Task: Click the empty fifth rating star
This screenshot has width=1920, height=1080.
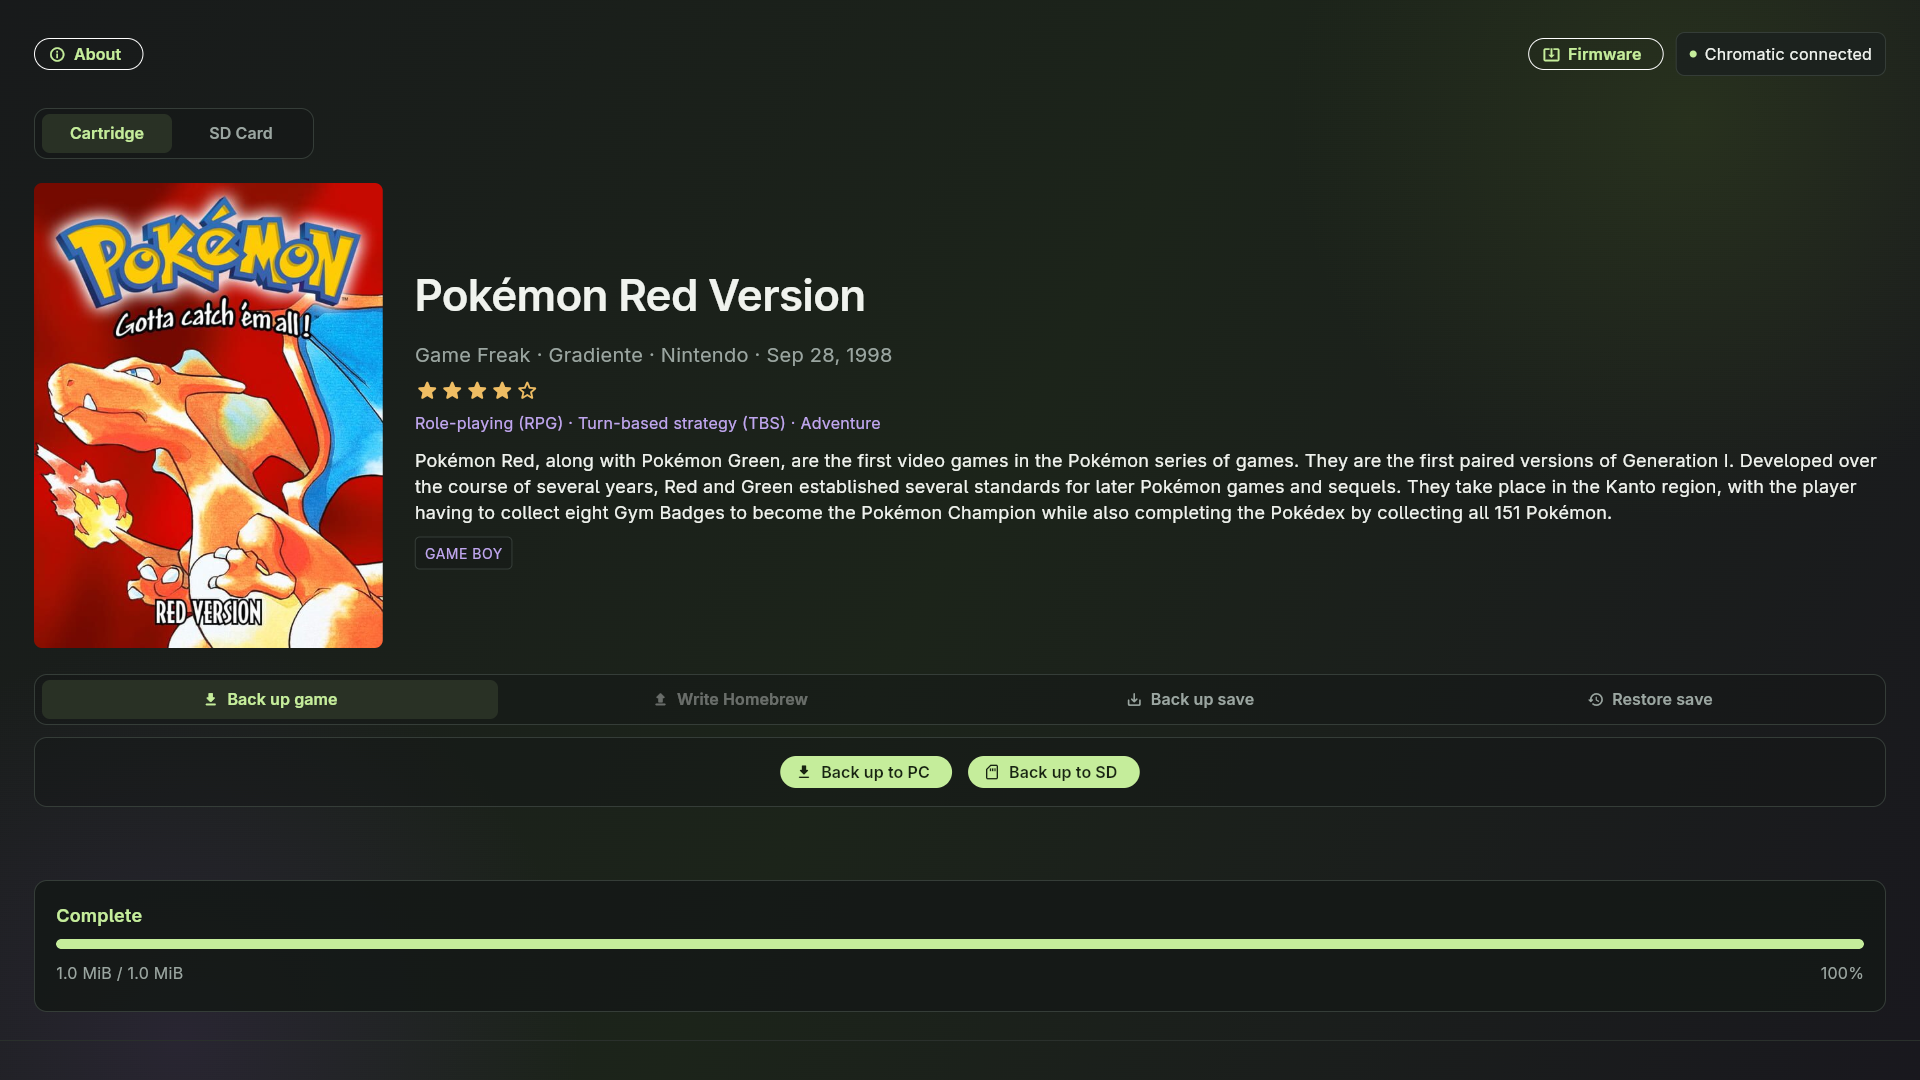Action: [x=527, y=391]
